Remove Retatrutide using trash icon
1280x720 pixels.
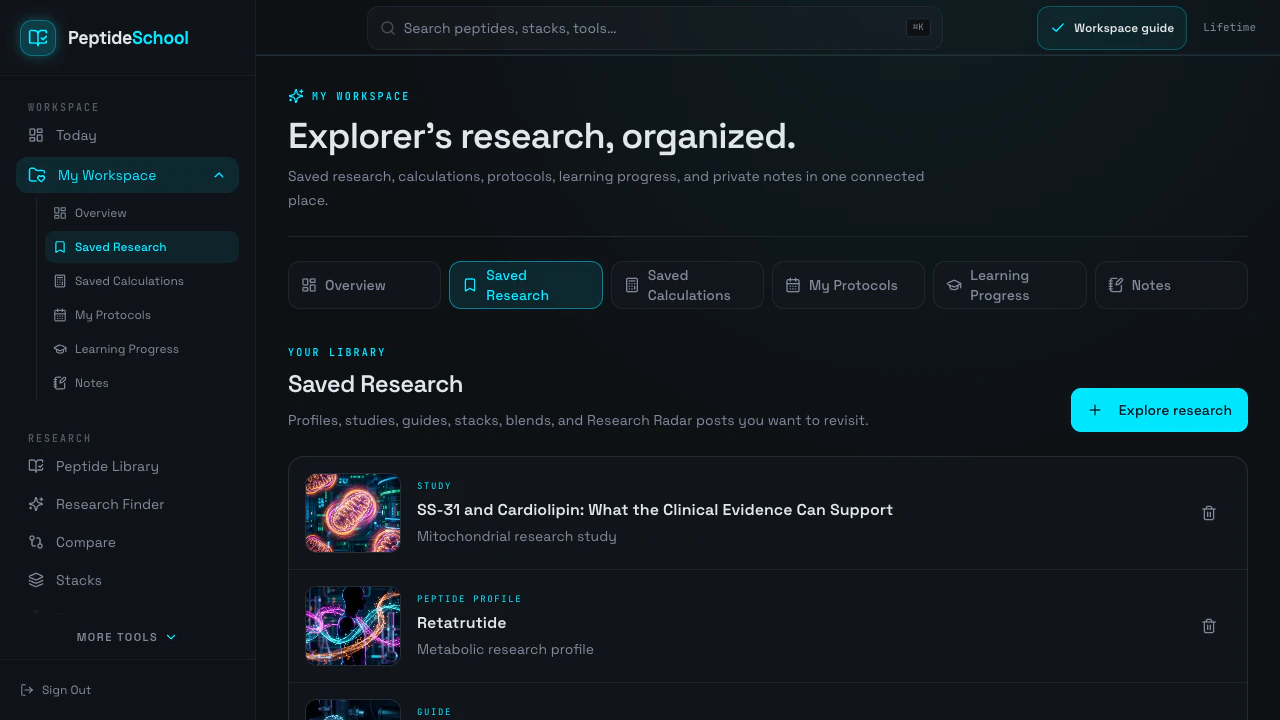tap(1209, 626)
